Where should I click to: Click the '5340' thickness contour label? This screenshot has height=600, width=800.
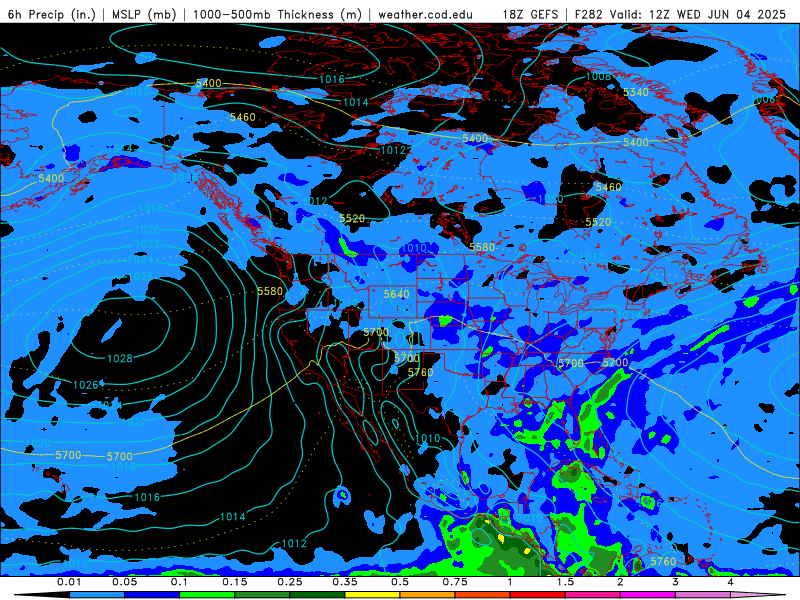point(636,92)
